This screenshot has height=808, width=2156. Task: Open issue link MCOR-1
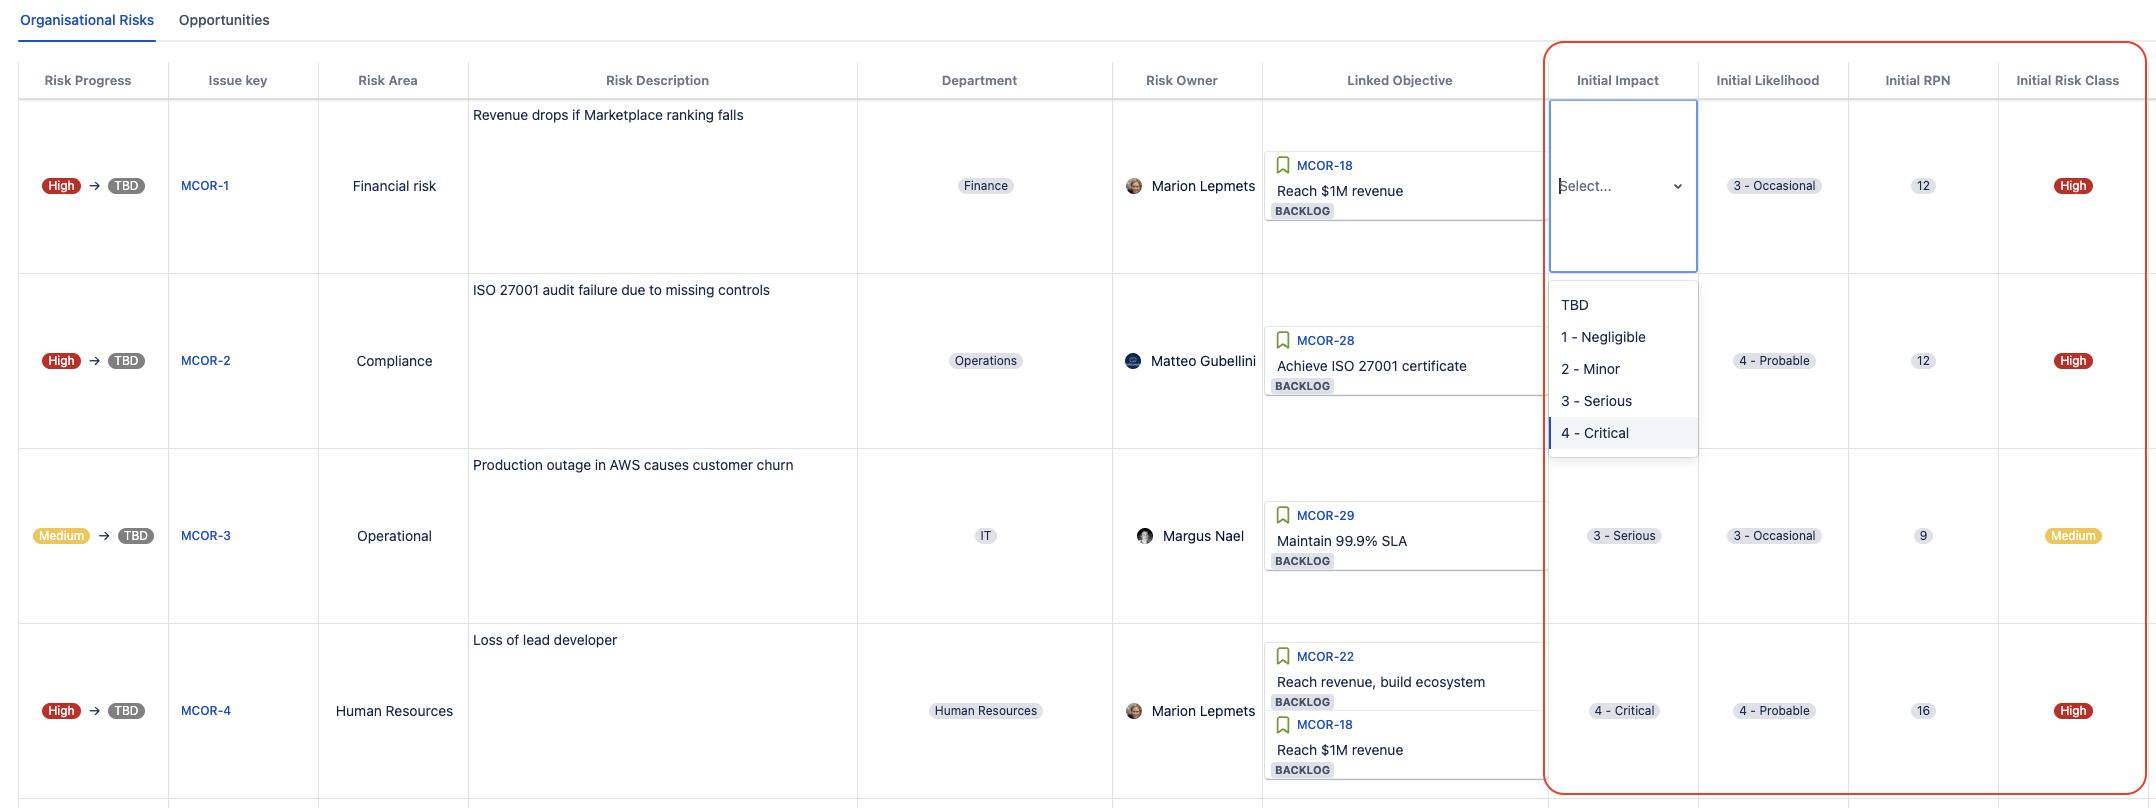(205, 186)
